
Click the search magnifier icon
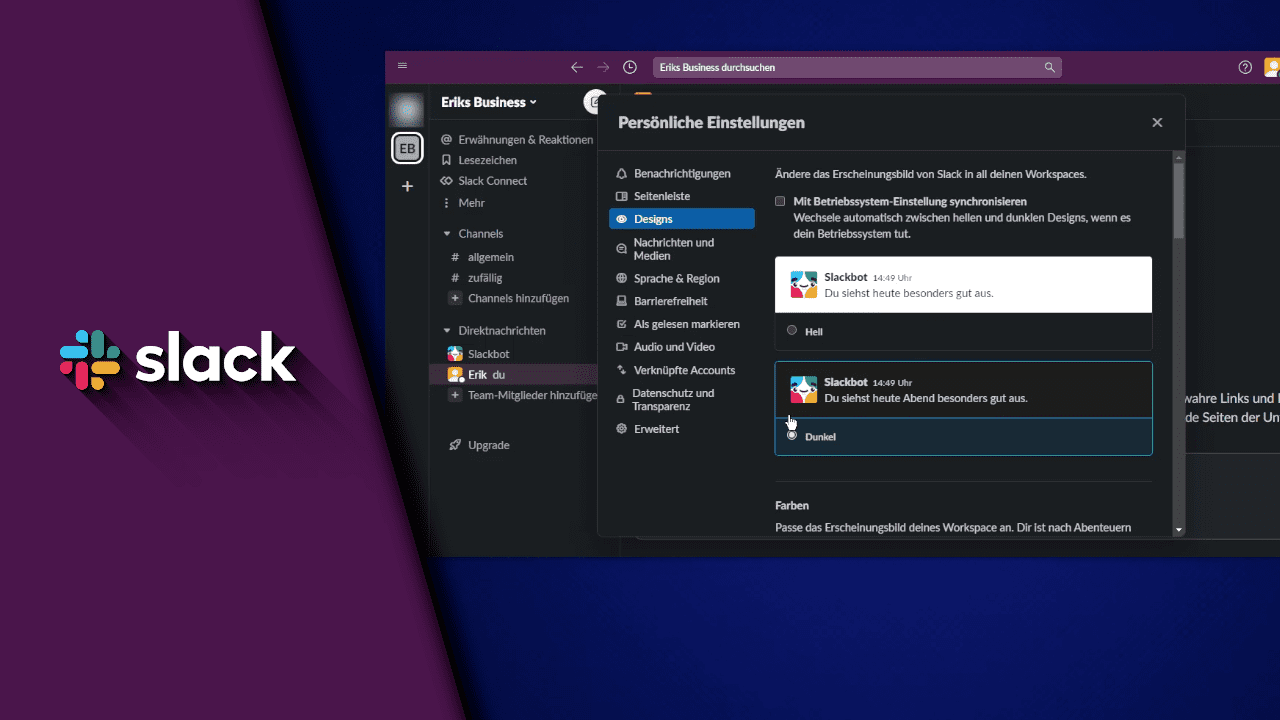click(x=1049, y=67)
